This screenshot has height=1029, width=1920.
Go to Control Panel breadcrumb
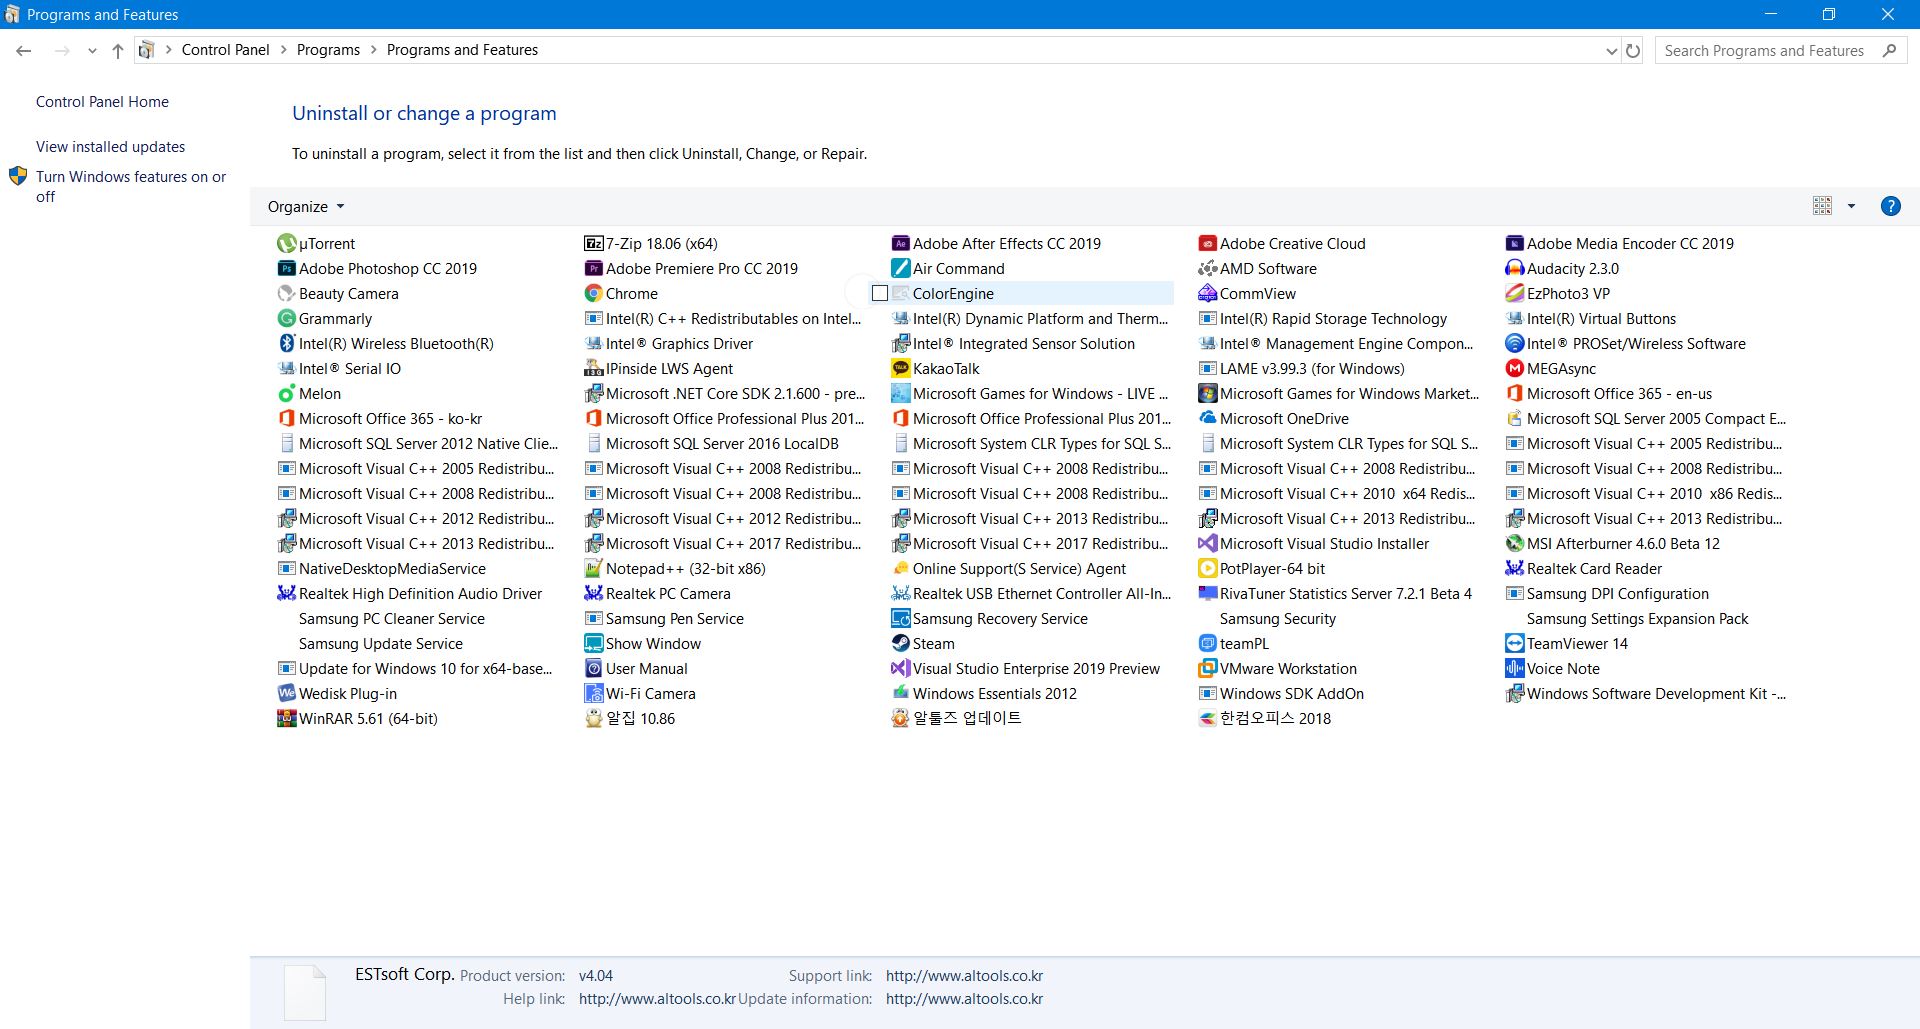[x=225, y=50]
